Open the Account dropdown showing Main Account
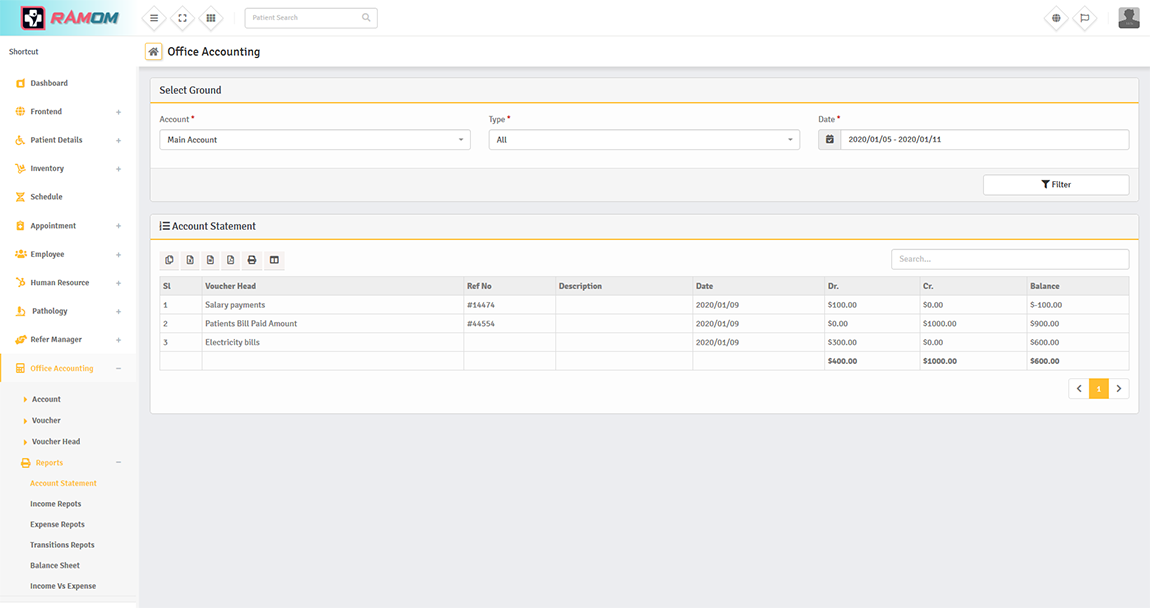Viewport: 1150px width, 608px height. [314, 140]
